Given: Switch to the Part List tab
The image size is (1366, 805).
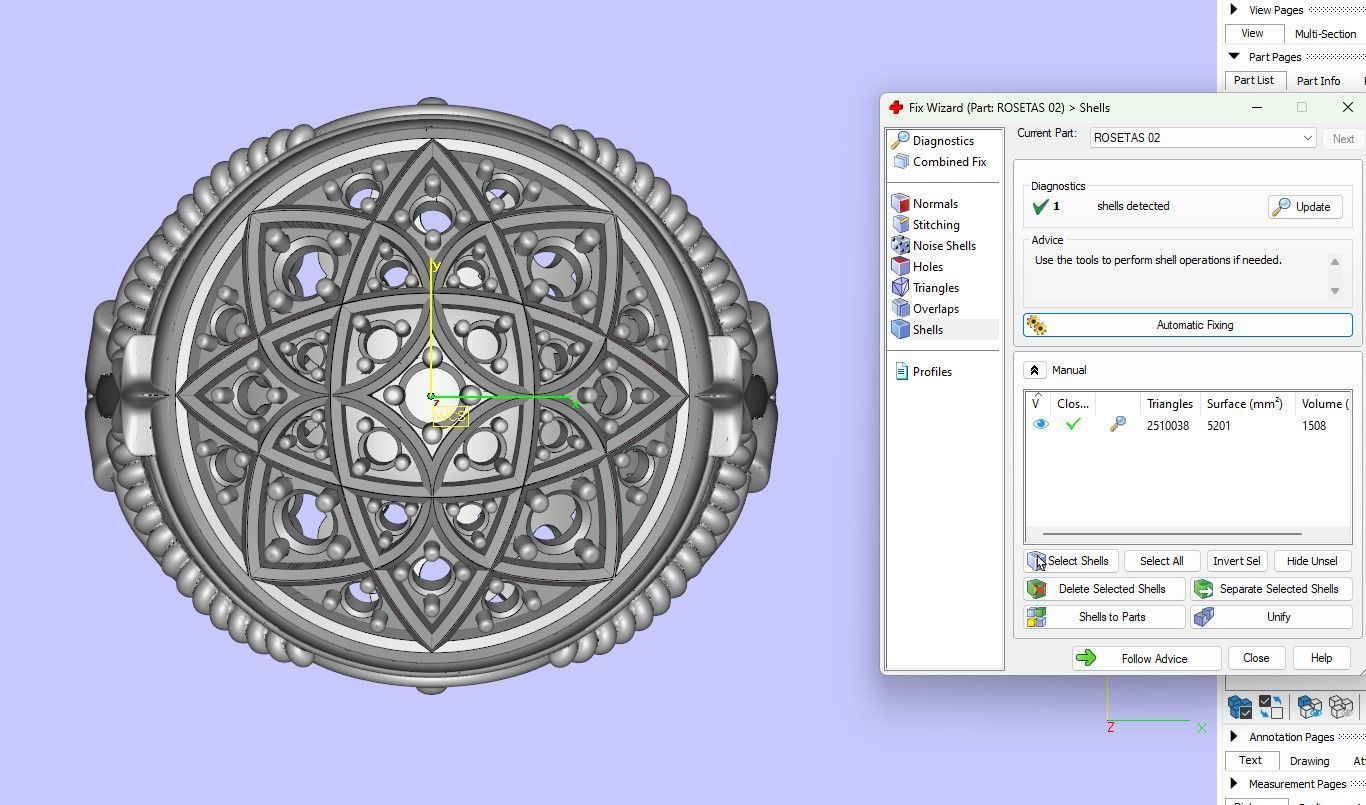Looking at the screenshot, I should pos(1254,80).
